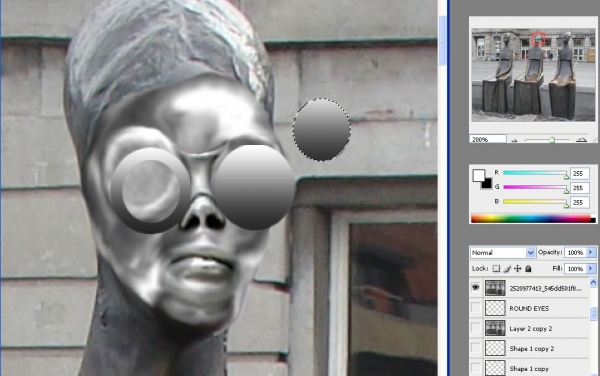Click the Layers panel scrollbar thumb
This screenshot has height=376, width=600.
593,314
